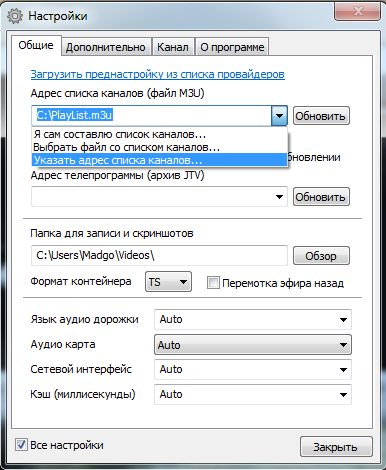Click the Обзор browse button
Image resolution: width=386 pixels, height=470 pixels.
click(321, 256)
